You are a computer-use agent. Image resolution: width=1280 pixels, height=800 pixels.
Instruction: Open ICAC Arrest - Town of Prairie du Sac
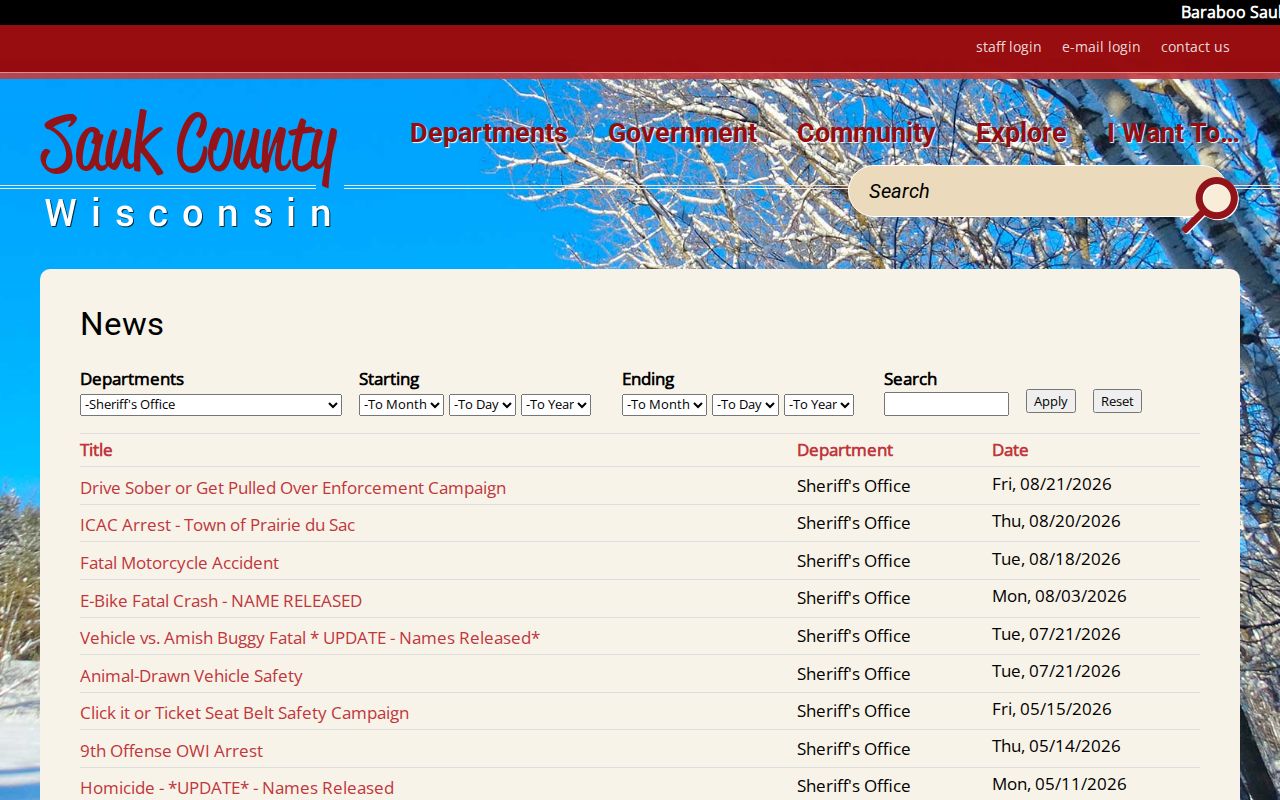coord(217,525)
